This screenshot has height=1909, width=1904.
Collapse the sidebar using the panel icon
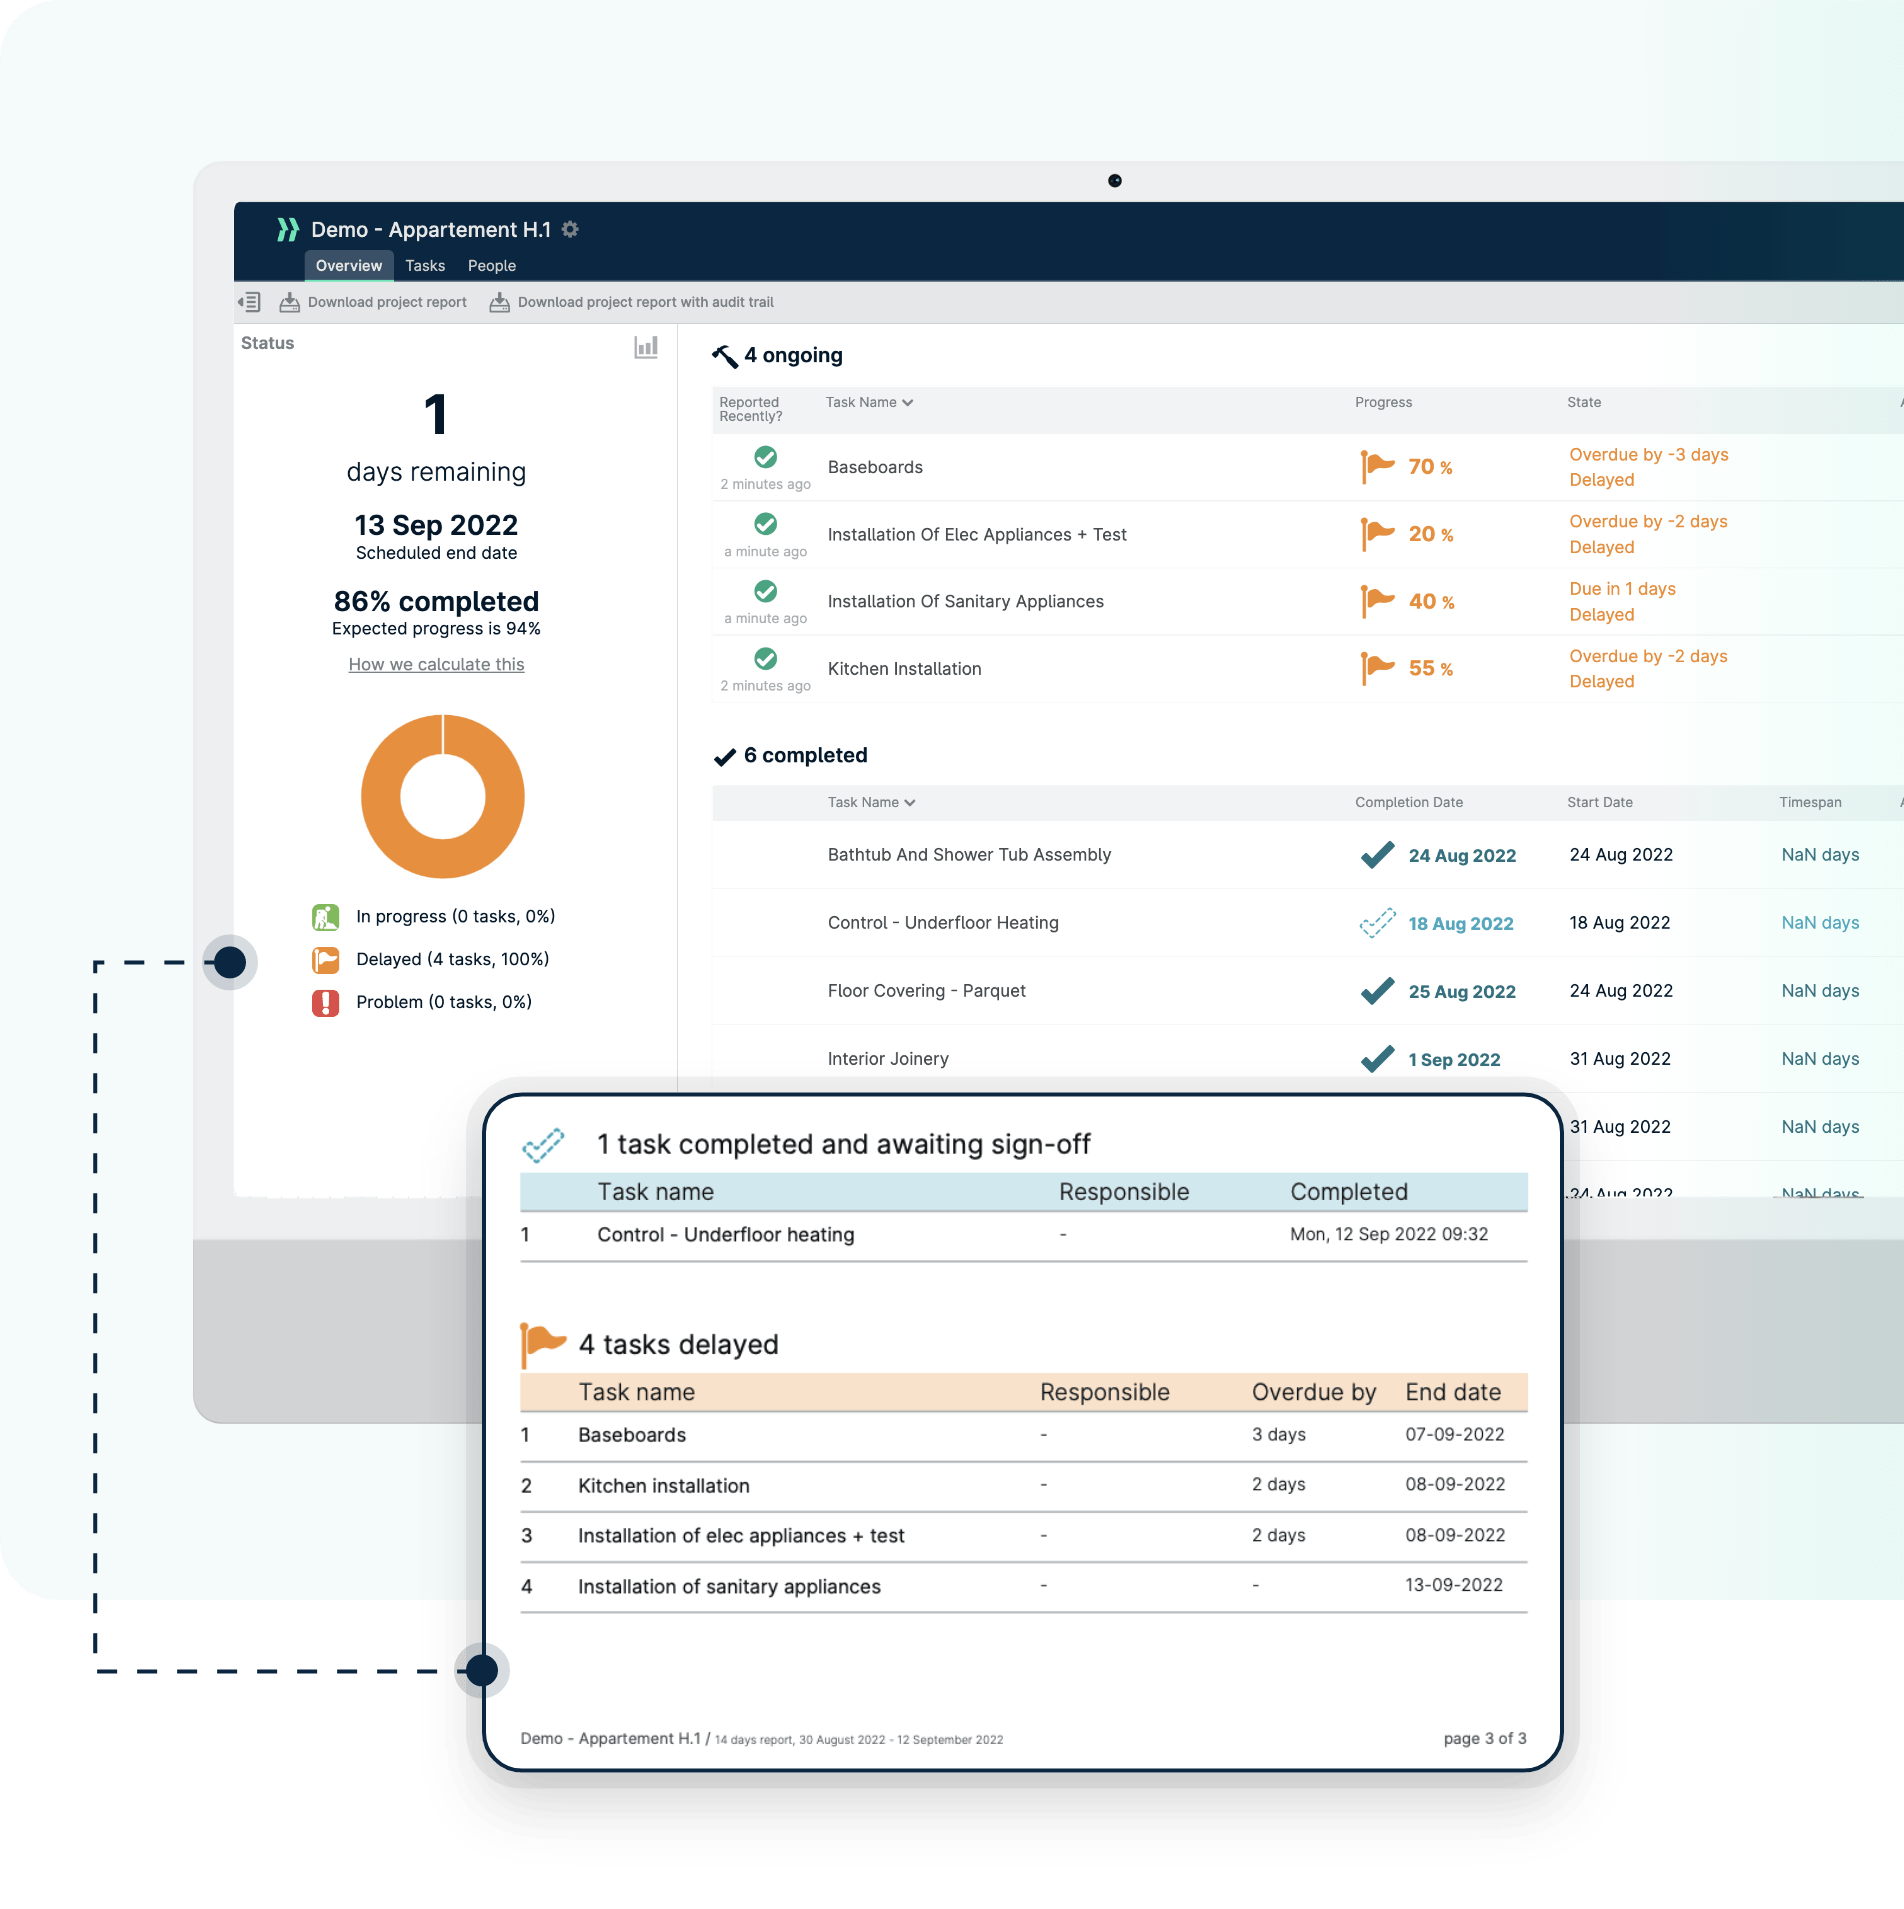click(x=250, y=302)
